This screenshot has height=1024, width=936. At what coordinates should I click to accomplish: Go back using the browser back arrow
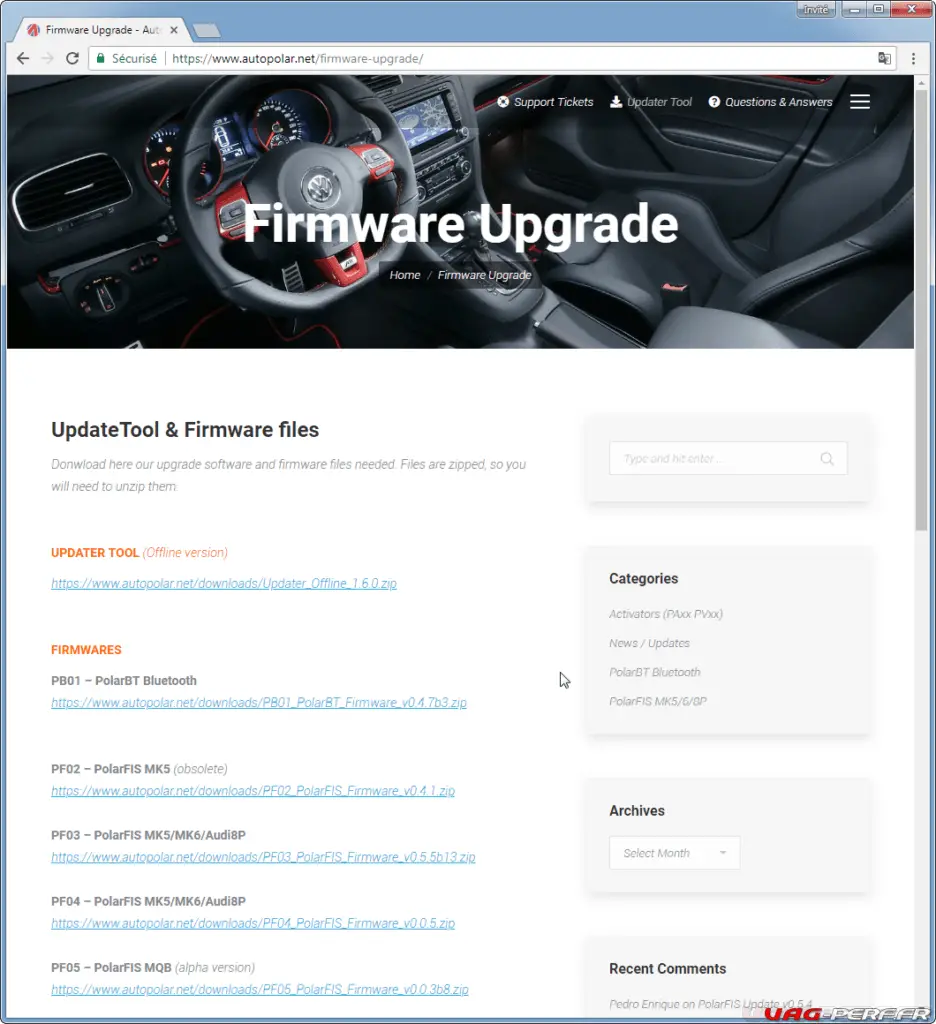pos(23,58)
